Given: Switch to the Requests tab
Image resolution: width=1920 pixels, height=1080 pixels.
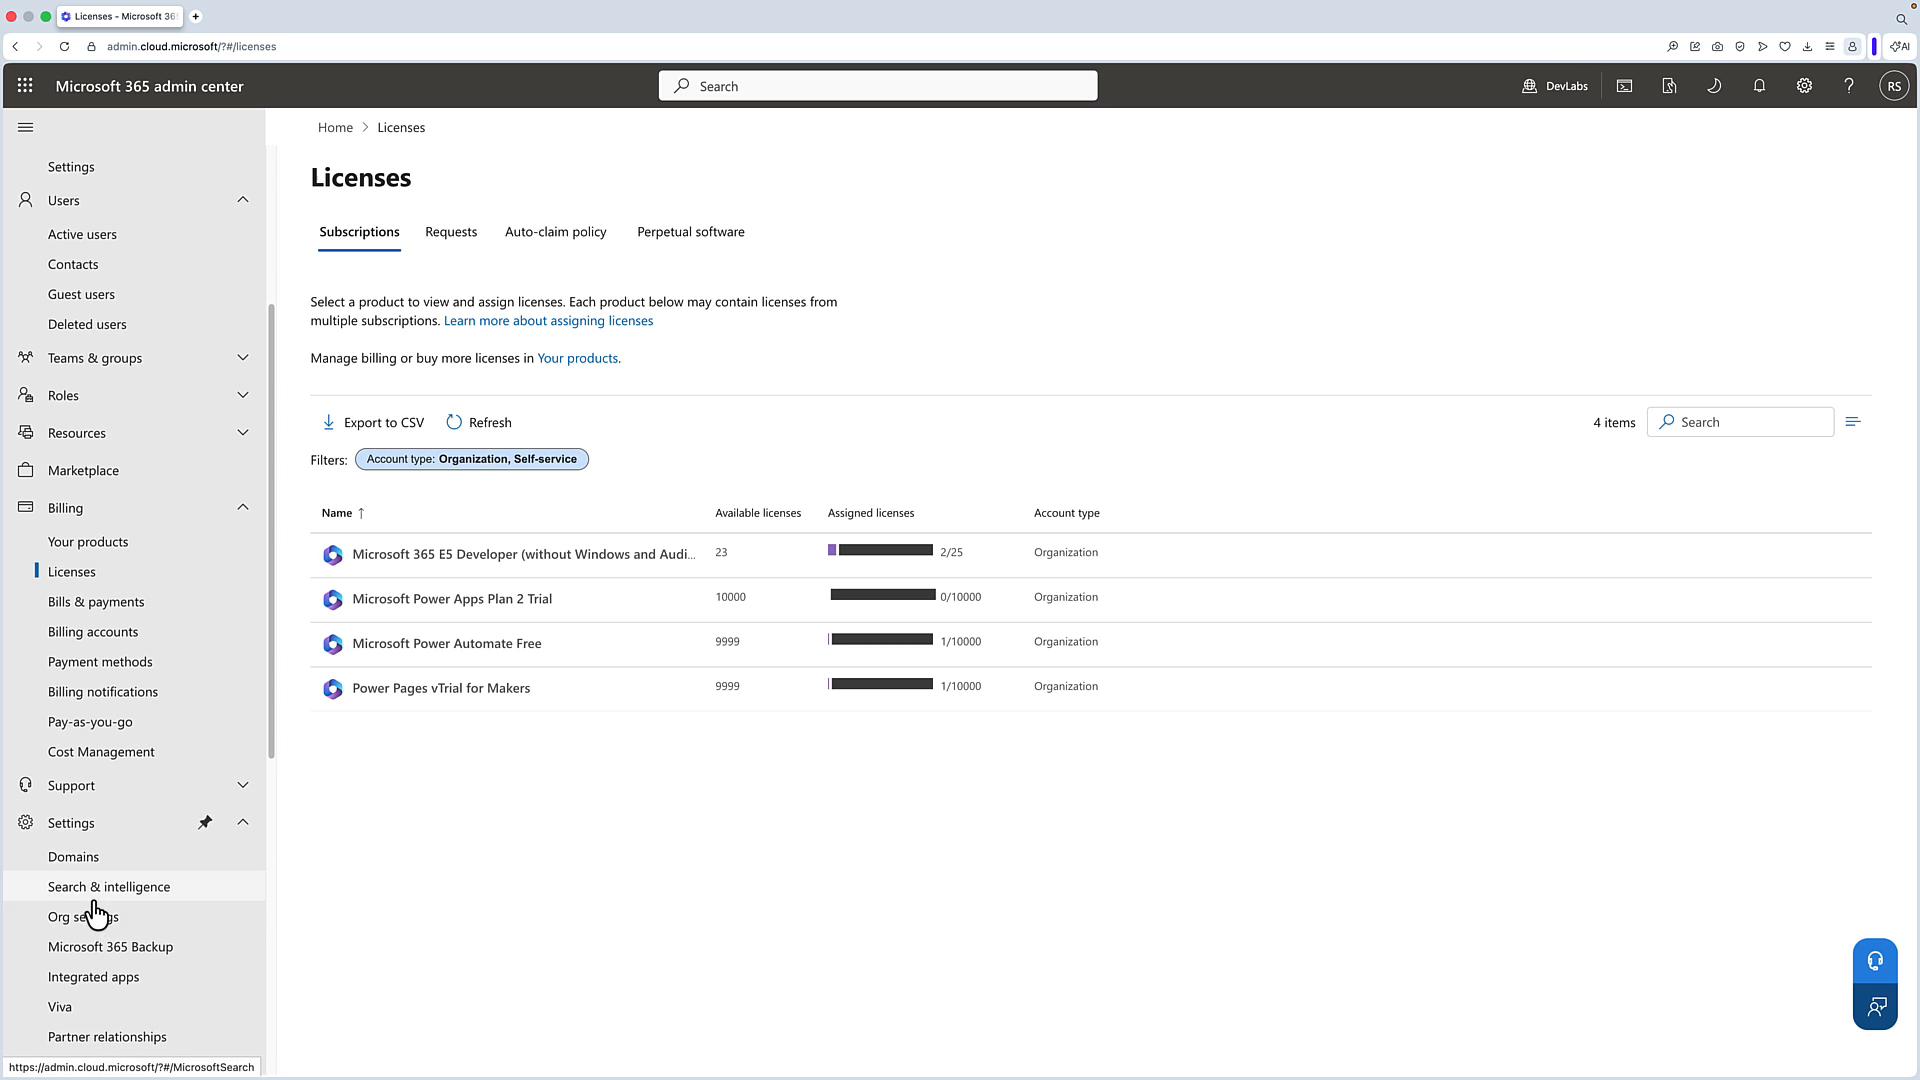Looking at the screenshot, I should coord(451,232).
